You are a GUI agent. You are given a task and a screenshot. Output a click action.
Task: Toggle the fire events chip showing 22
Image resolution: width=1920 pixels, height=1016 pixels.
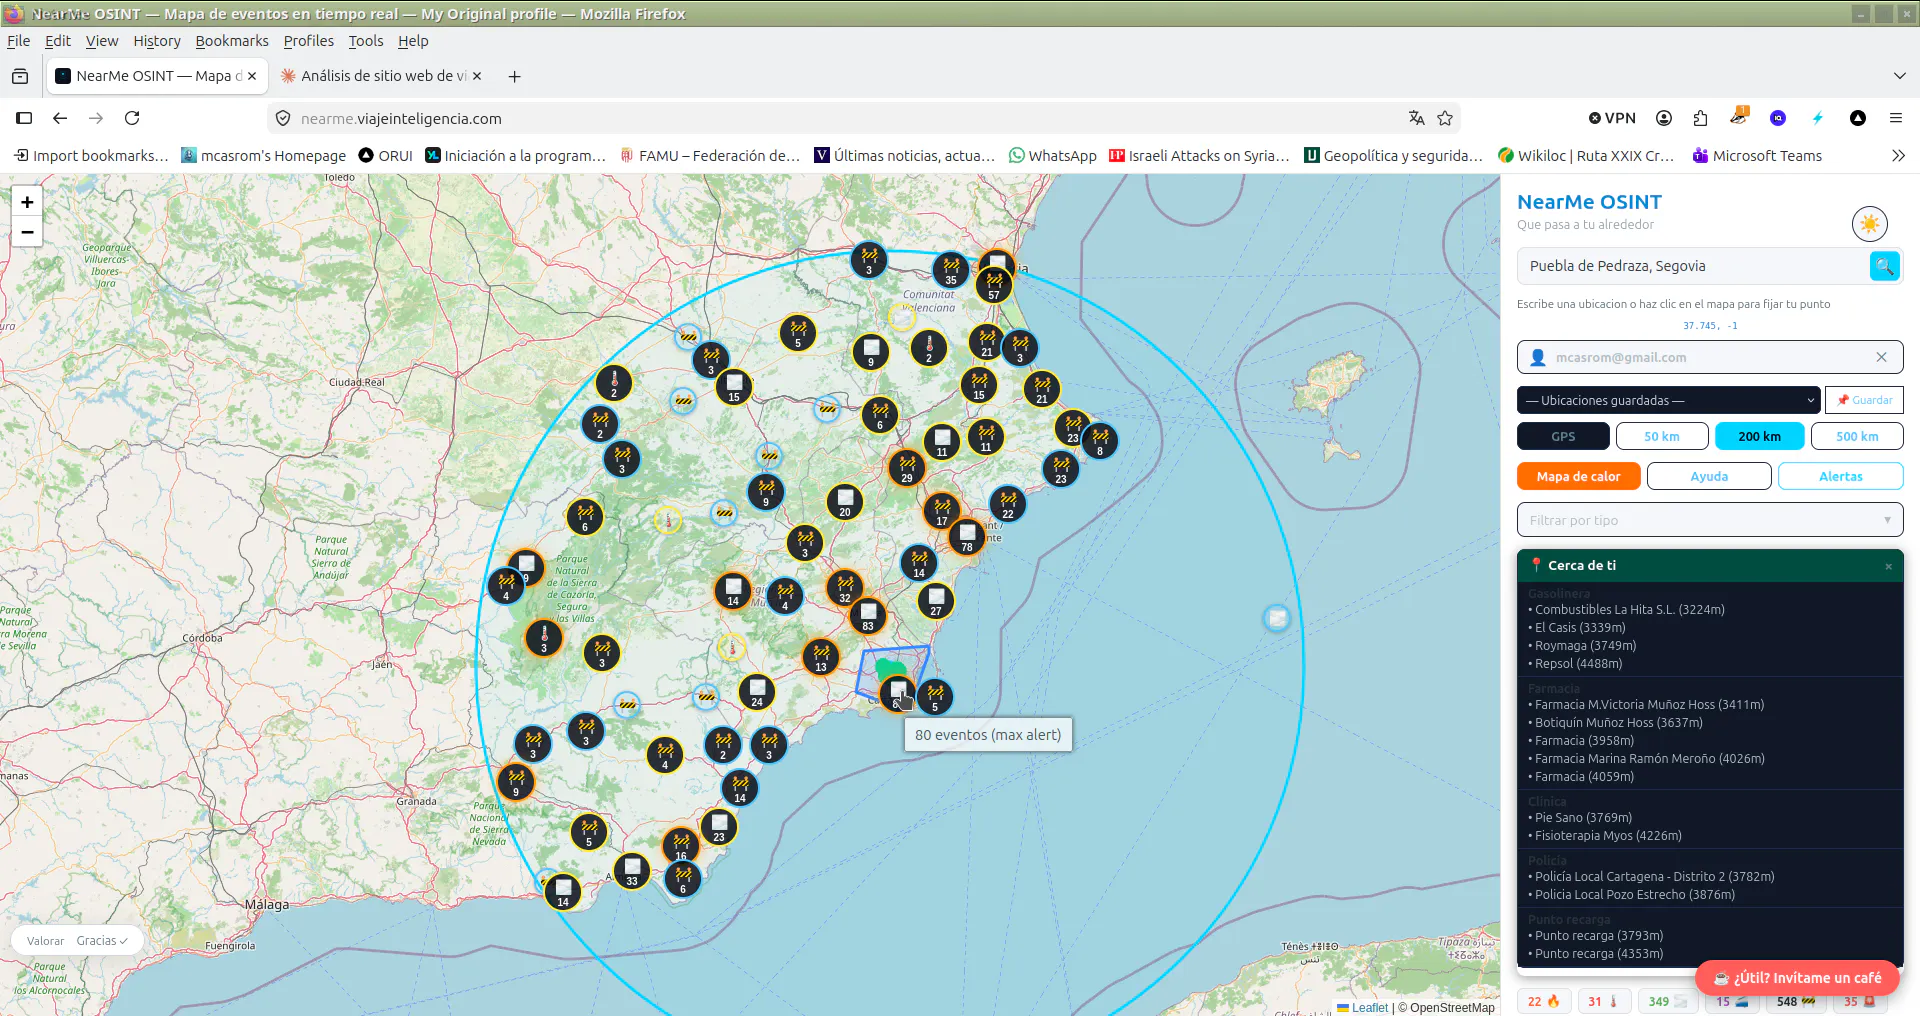1544,1001
